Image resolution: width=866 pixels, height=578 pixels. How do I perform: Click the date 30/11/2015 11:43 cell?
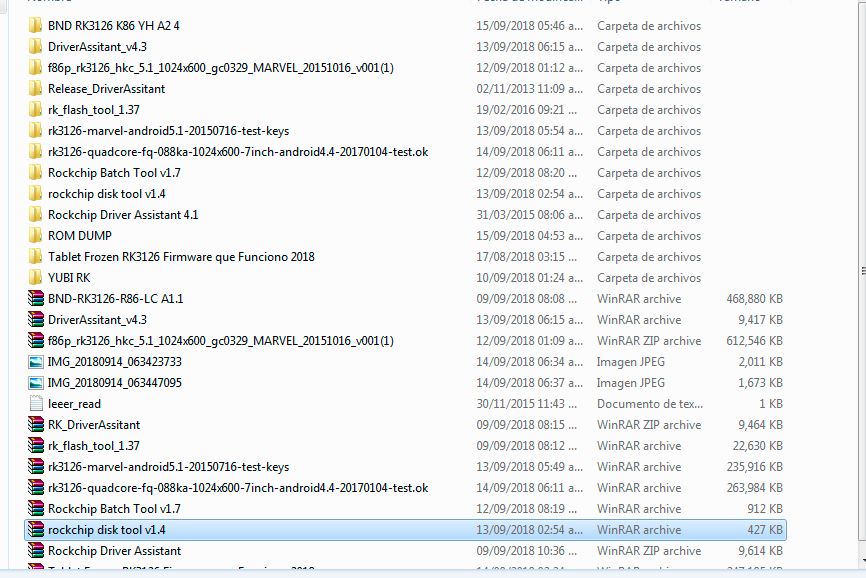526,404
